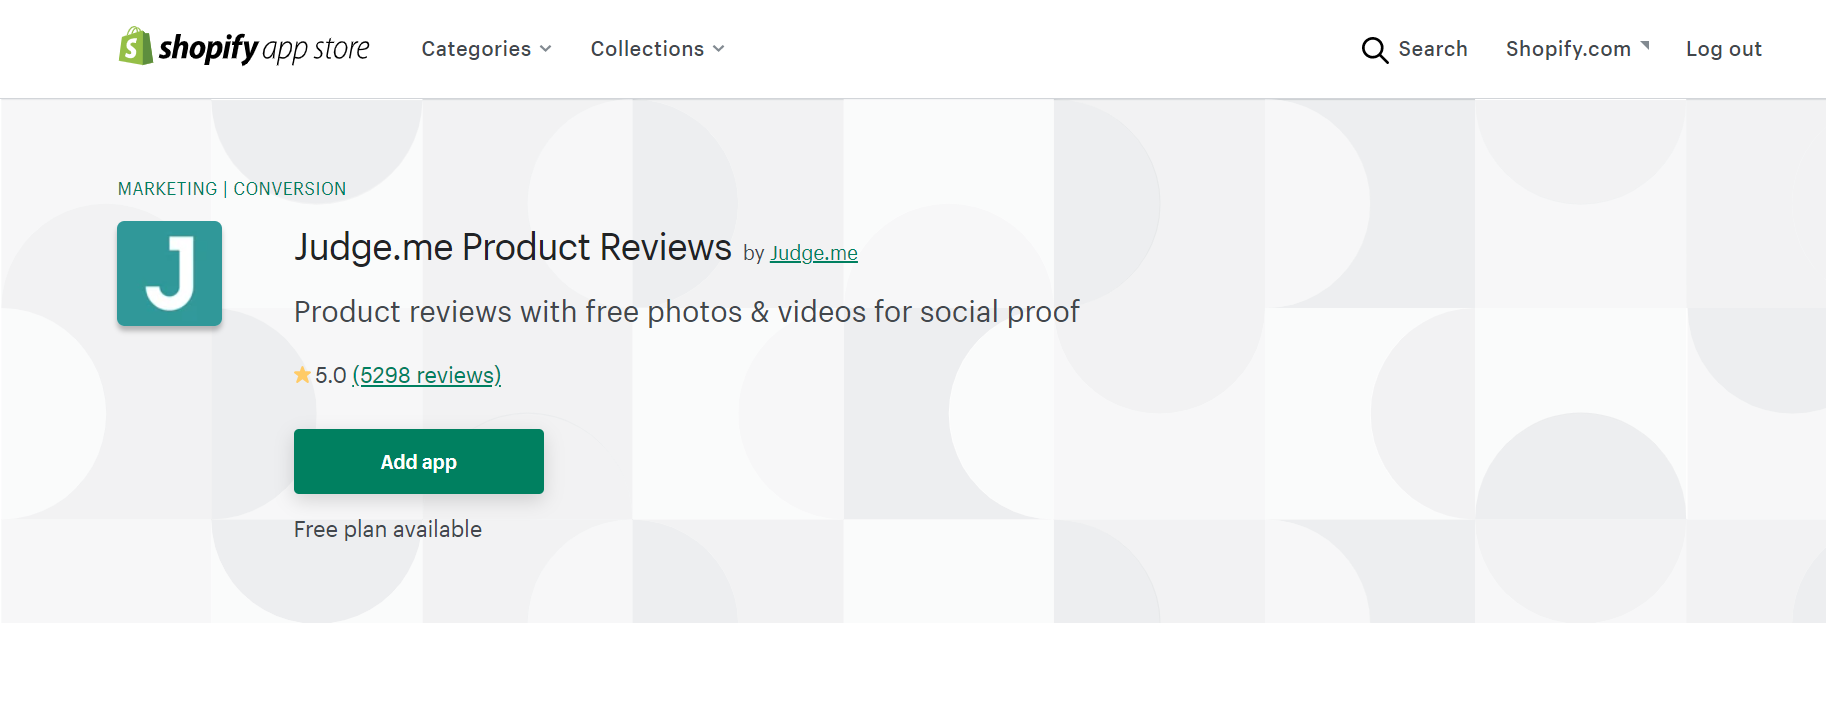The width and height of the screenshot is (1826, 718).
Task: Click the Judge.me Product Reviews title
Action: click(x=513, y=248)
